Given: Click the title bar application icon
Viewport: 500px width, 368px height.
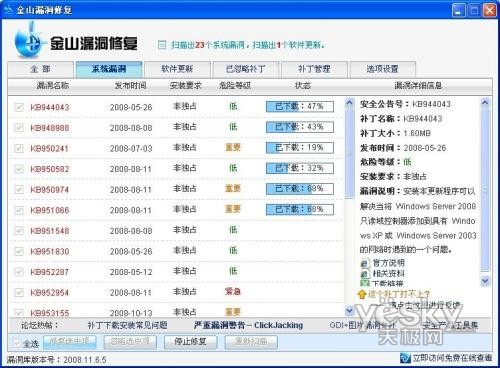Looking at the screenshot, I should [x=8, y=10].
